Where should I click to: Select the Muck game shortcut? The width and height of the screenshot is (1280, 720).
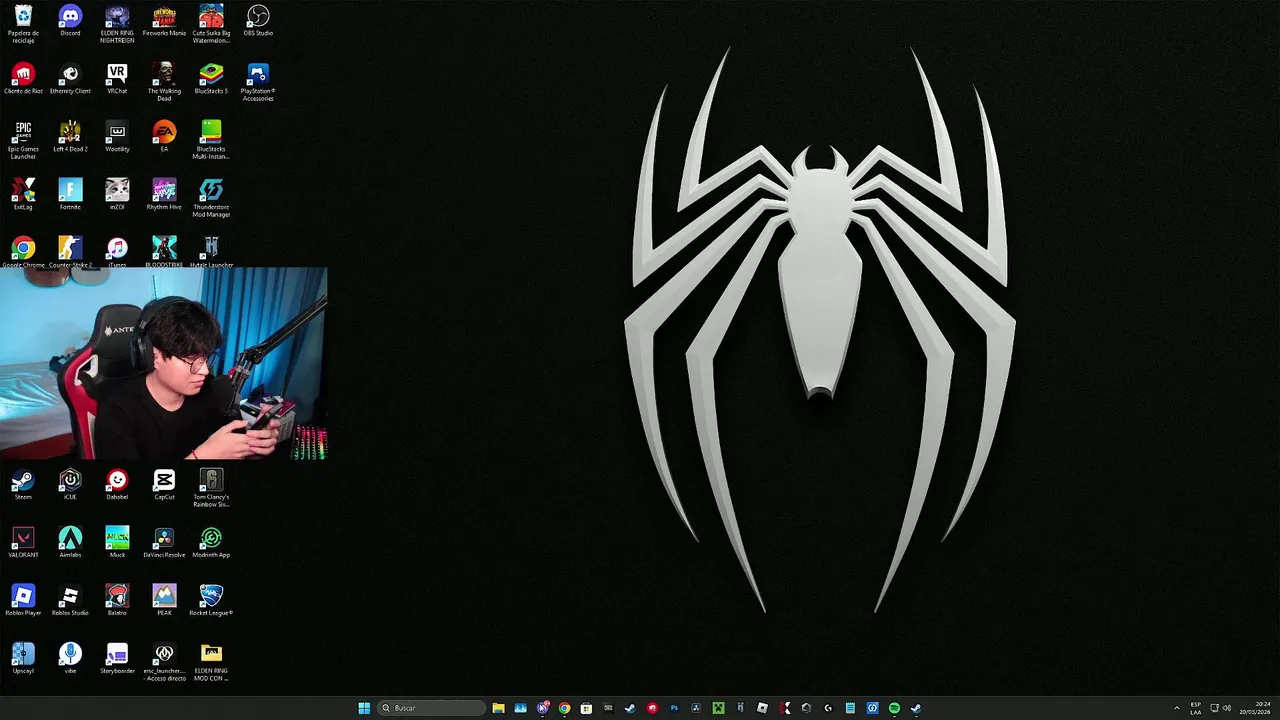[117, 542]
